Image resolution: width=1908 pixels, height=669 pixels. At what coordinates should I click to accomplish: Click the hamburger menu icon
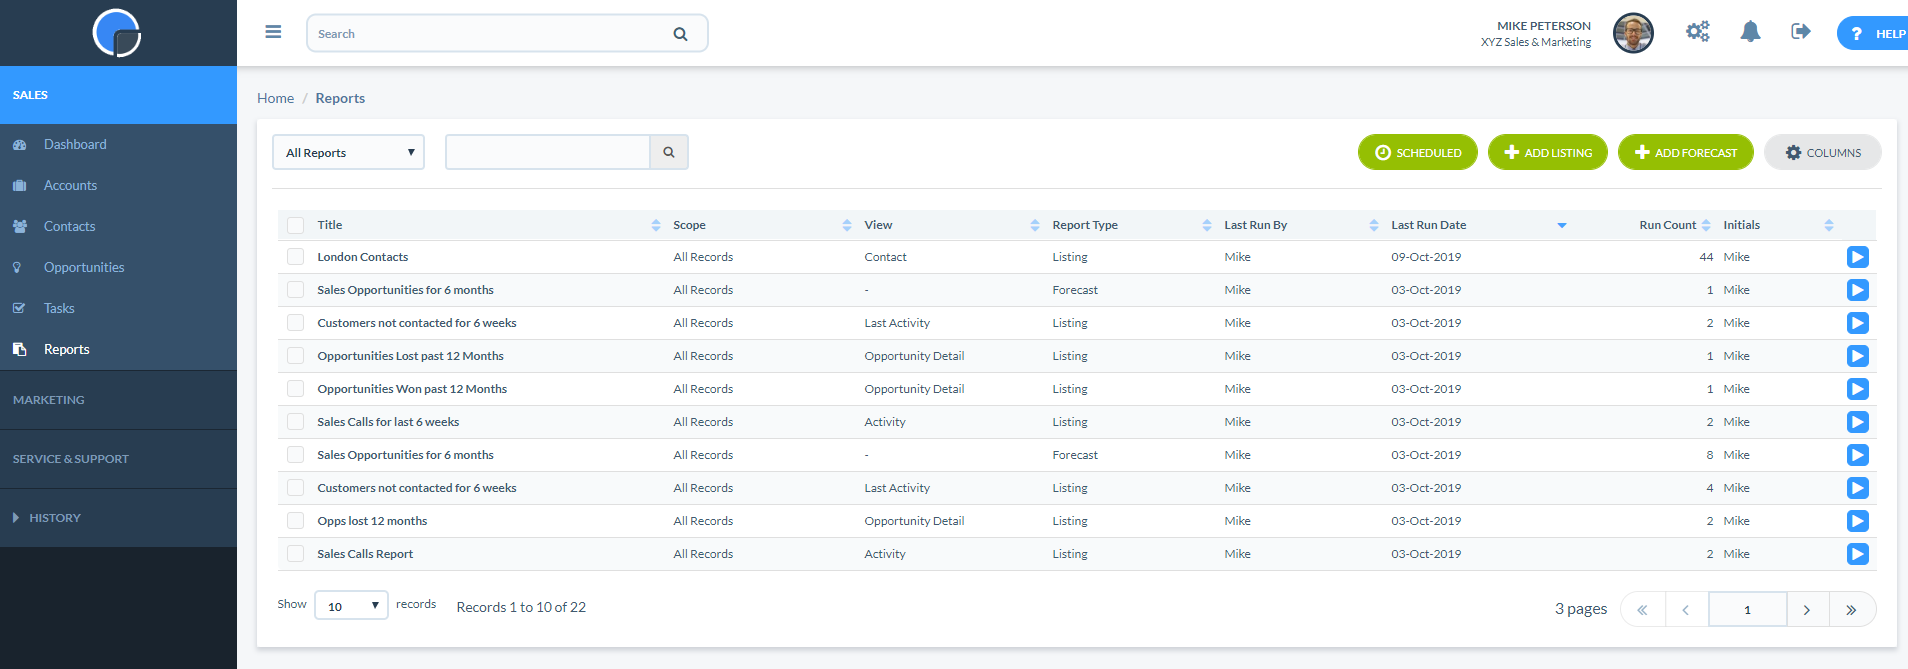pyautogui.click(x=273, y=32)
